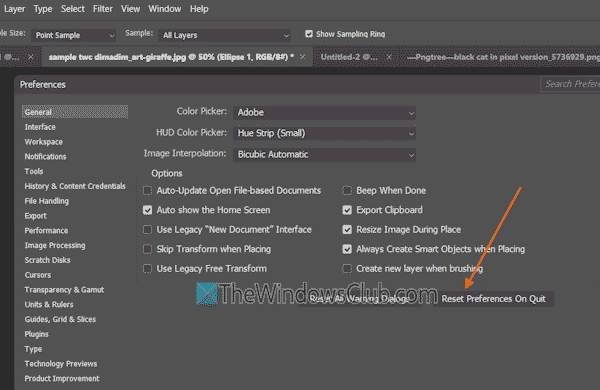Open the Window menu
The width and height of the screenshot is (600, 390).
(x=165, y=9)
